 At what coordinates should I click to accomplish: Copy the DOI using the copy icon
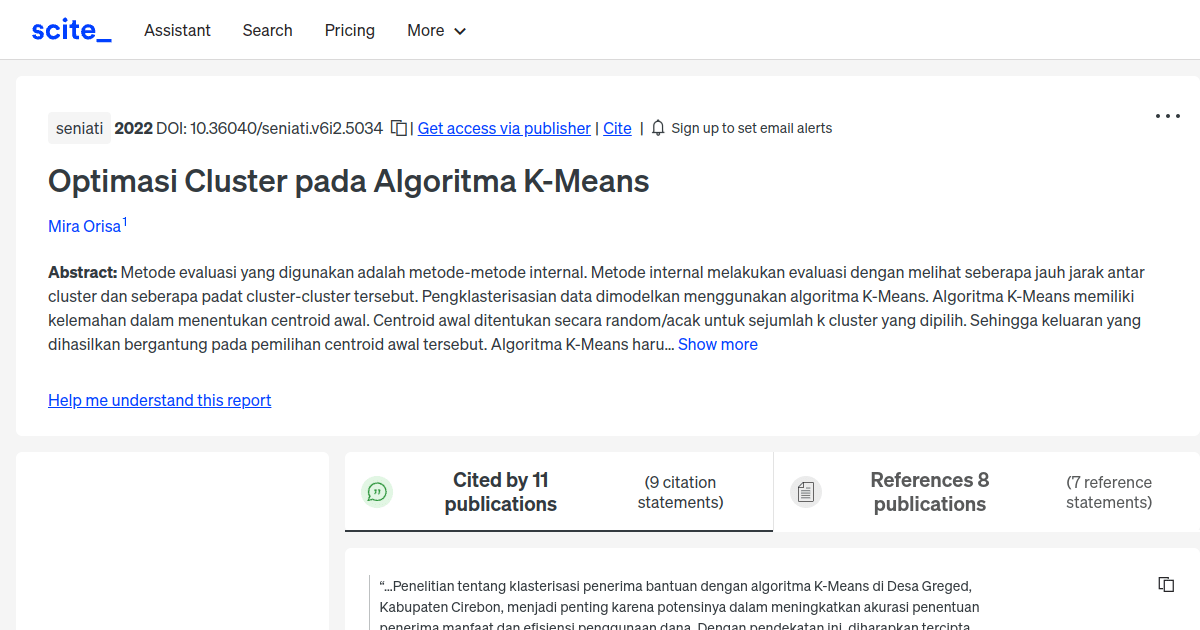[397, 128]
